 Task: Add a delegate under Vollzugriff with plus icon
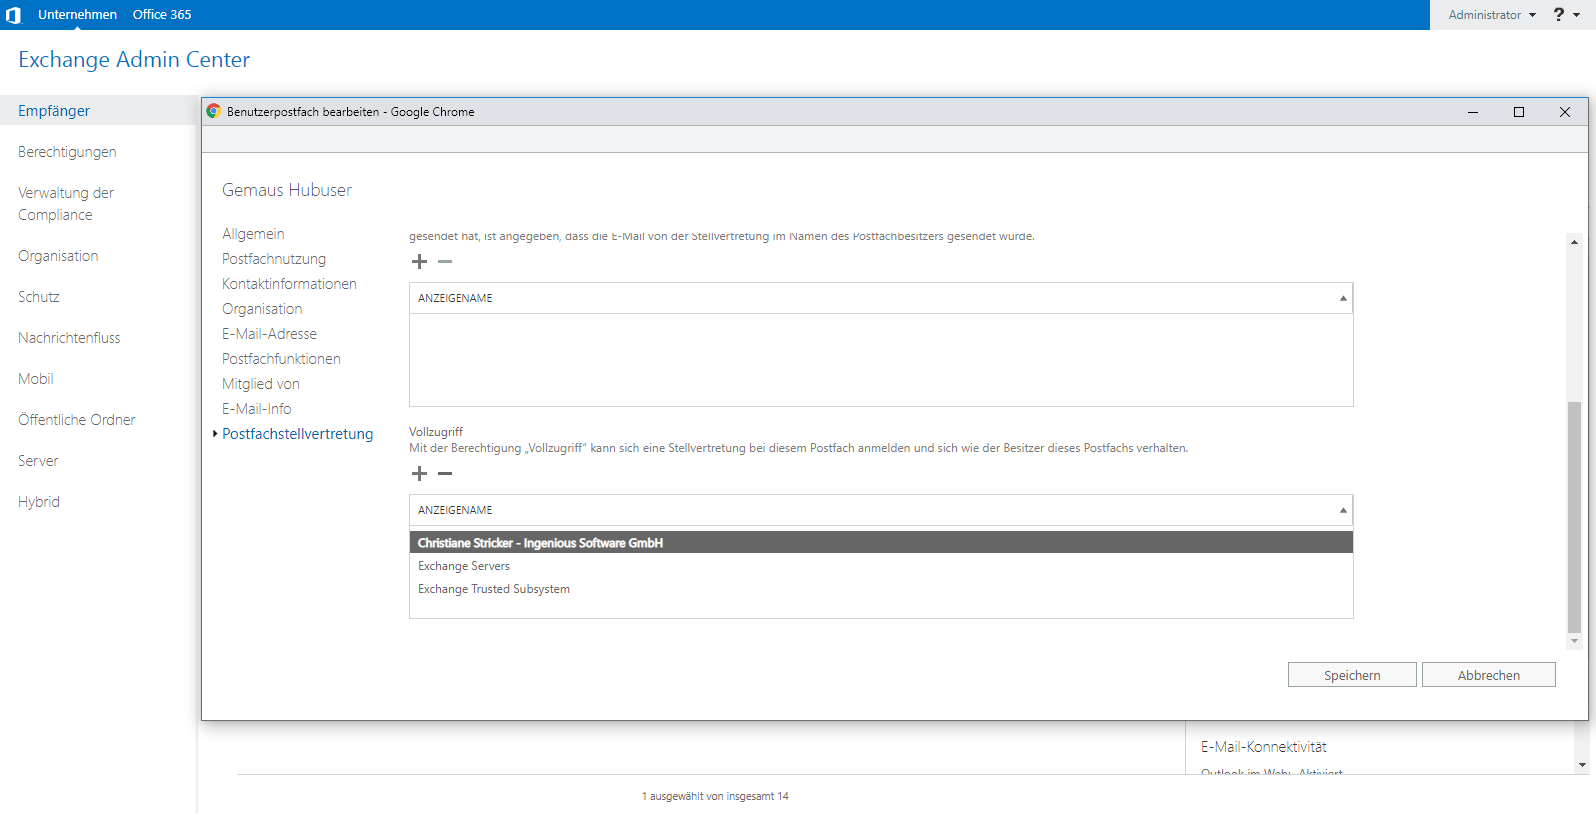(420, 474)
